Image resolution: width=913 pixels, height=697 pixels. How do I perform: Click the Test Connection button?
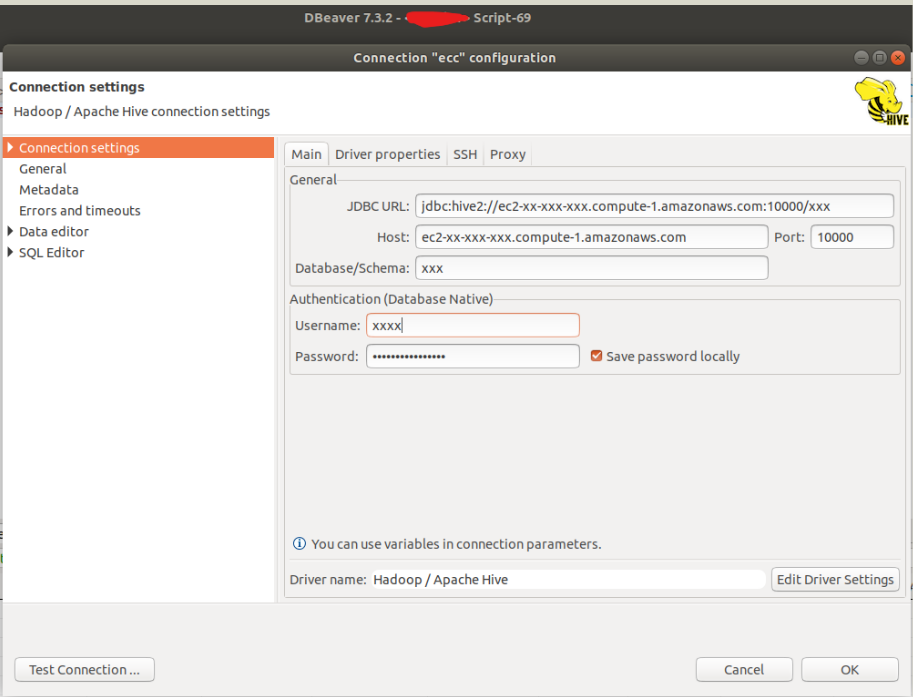84,669
